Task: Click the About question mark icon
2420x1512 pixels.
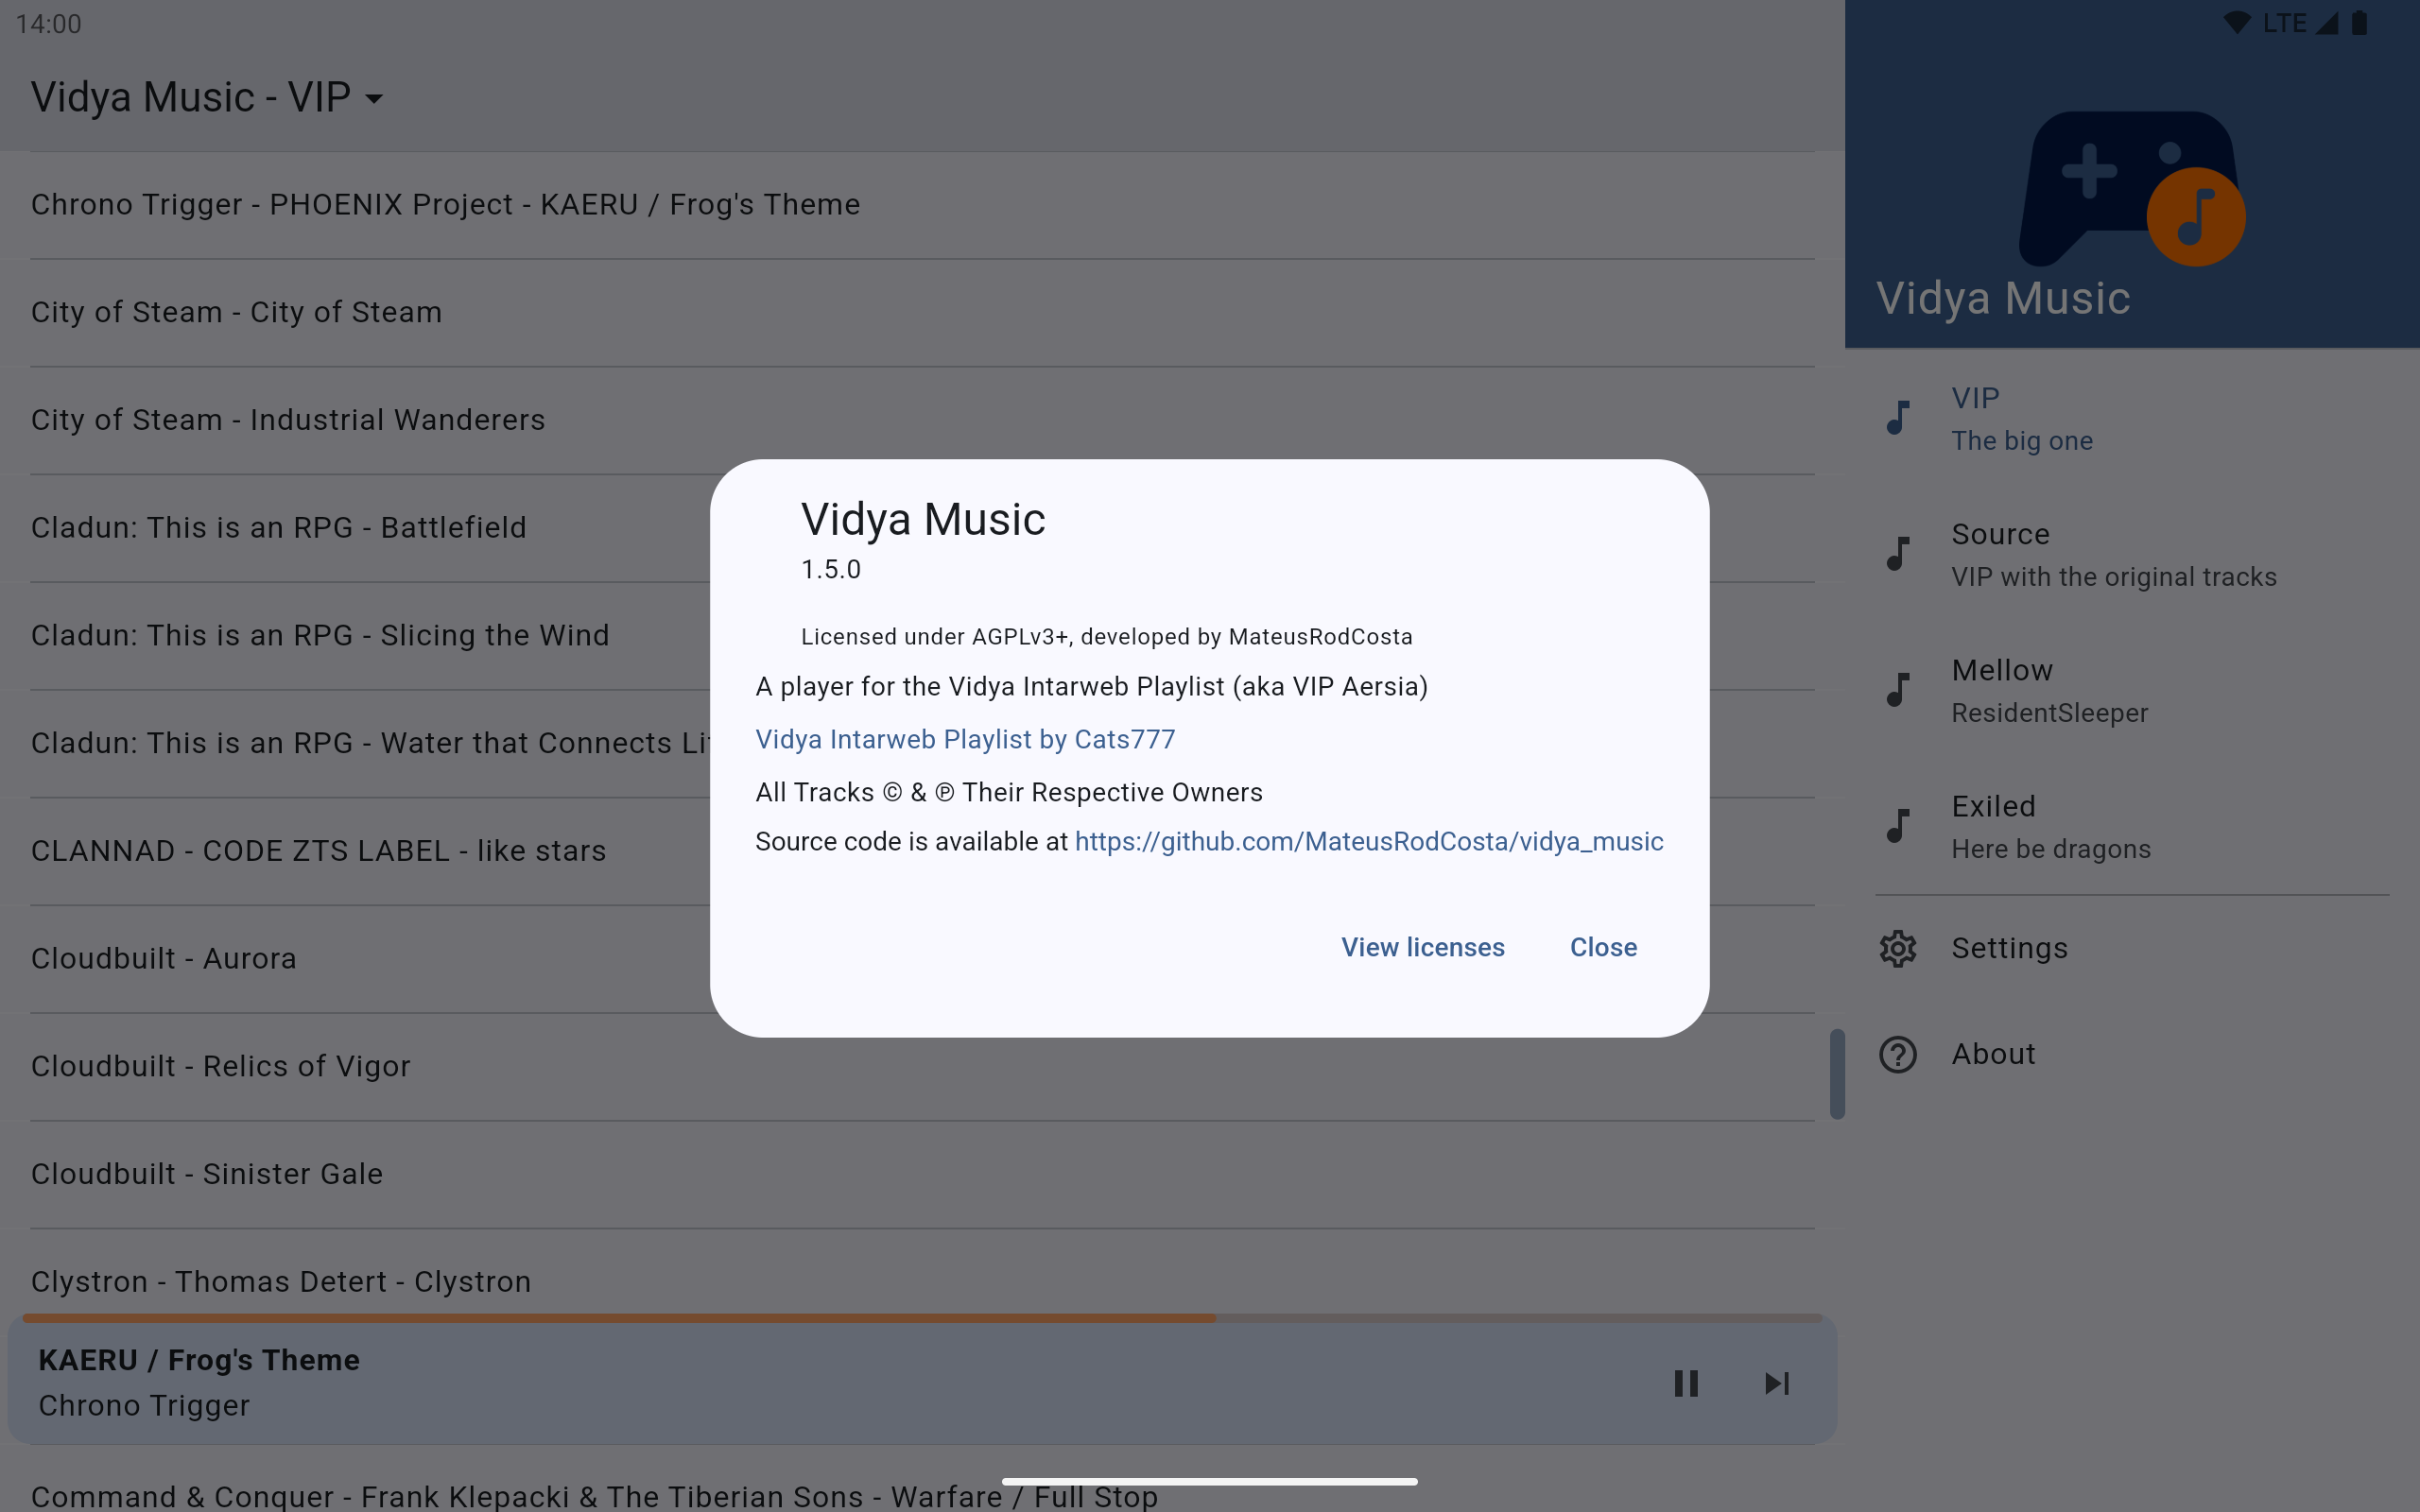Action: (1897, 1054)
